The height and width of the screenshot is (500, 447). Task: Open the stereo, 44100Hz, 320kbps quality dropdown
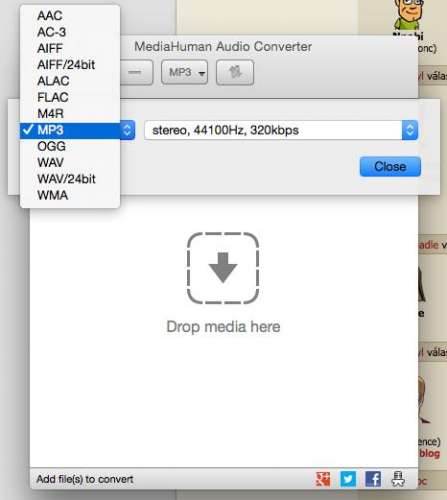281,130
